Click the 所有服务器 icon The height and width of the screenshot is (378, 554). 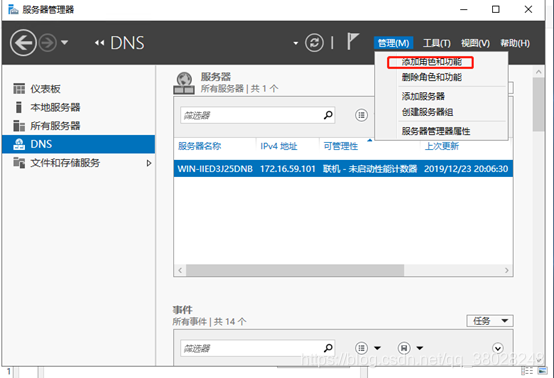coord(19,125)
